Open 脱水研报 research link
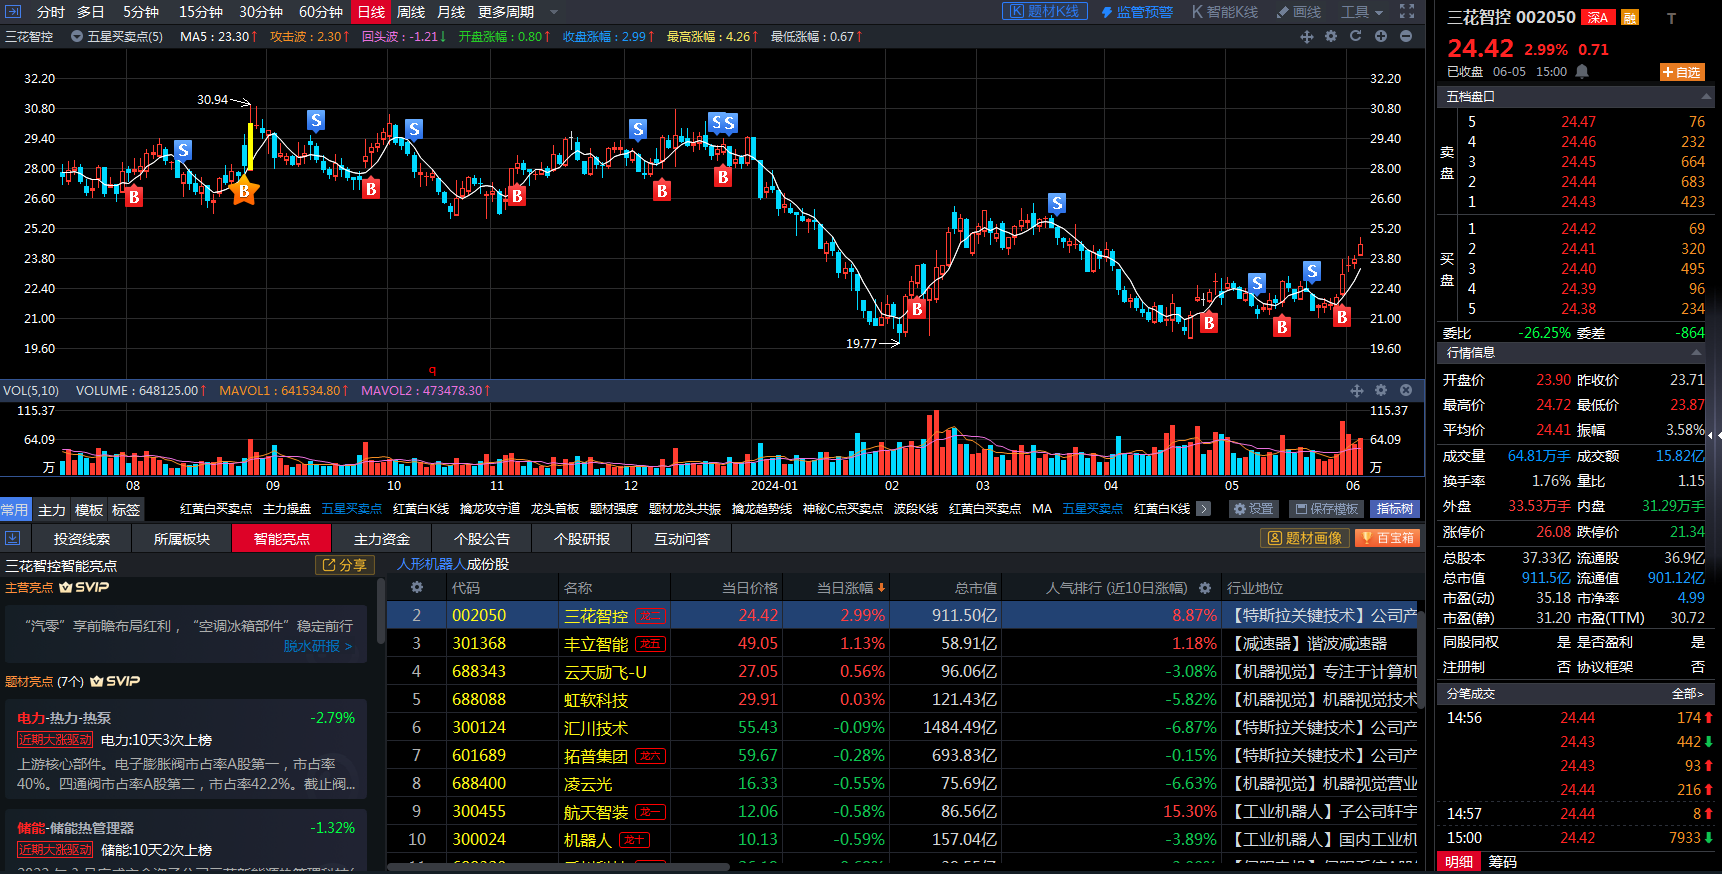 (318, 646)
